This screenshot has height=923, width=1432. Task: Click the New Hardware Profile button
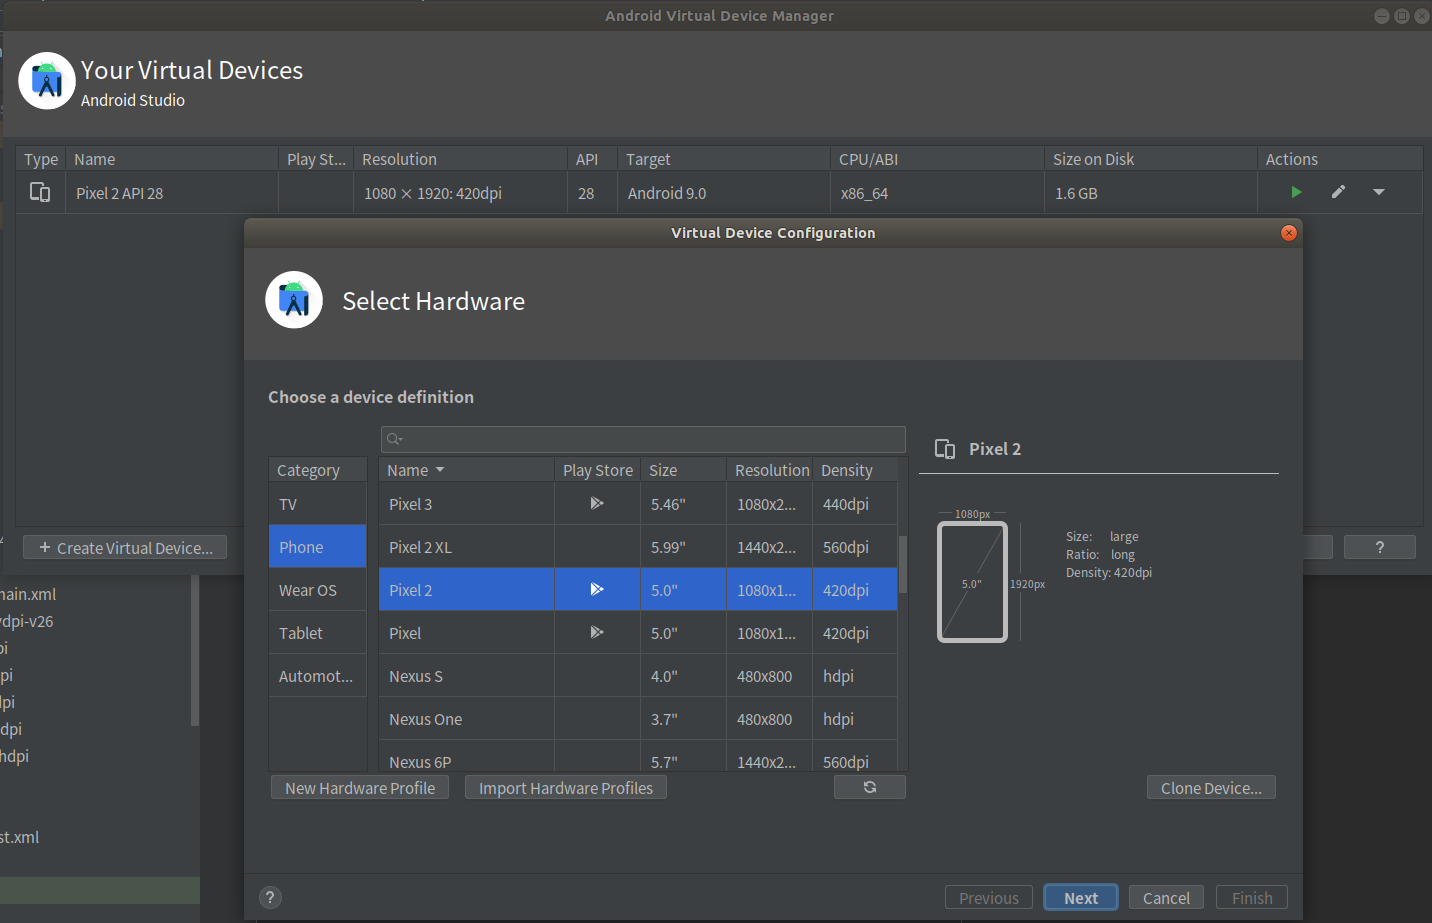[360, 788]
